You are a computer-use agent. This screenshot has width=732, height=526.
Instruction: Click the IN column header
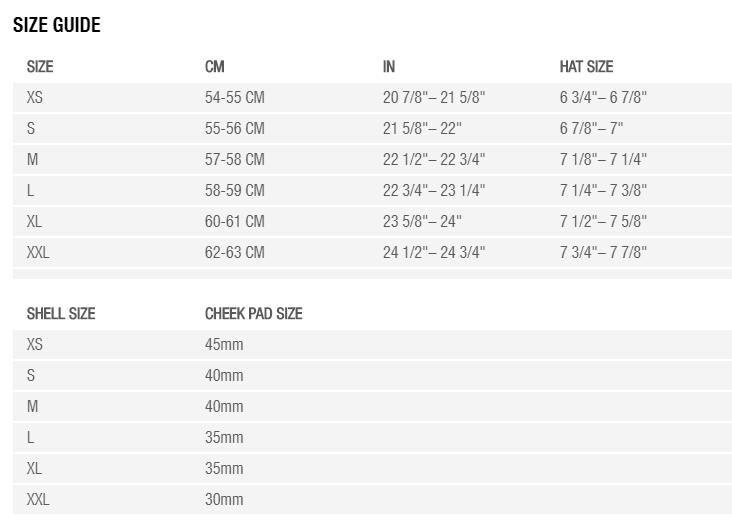(389, 67)
